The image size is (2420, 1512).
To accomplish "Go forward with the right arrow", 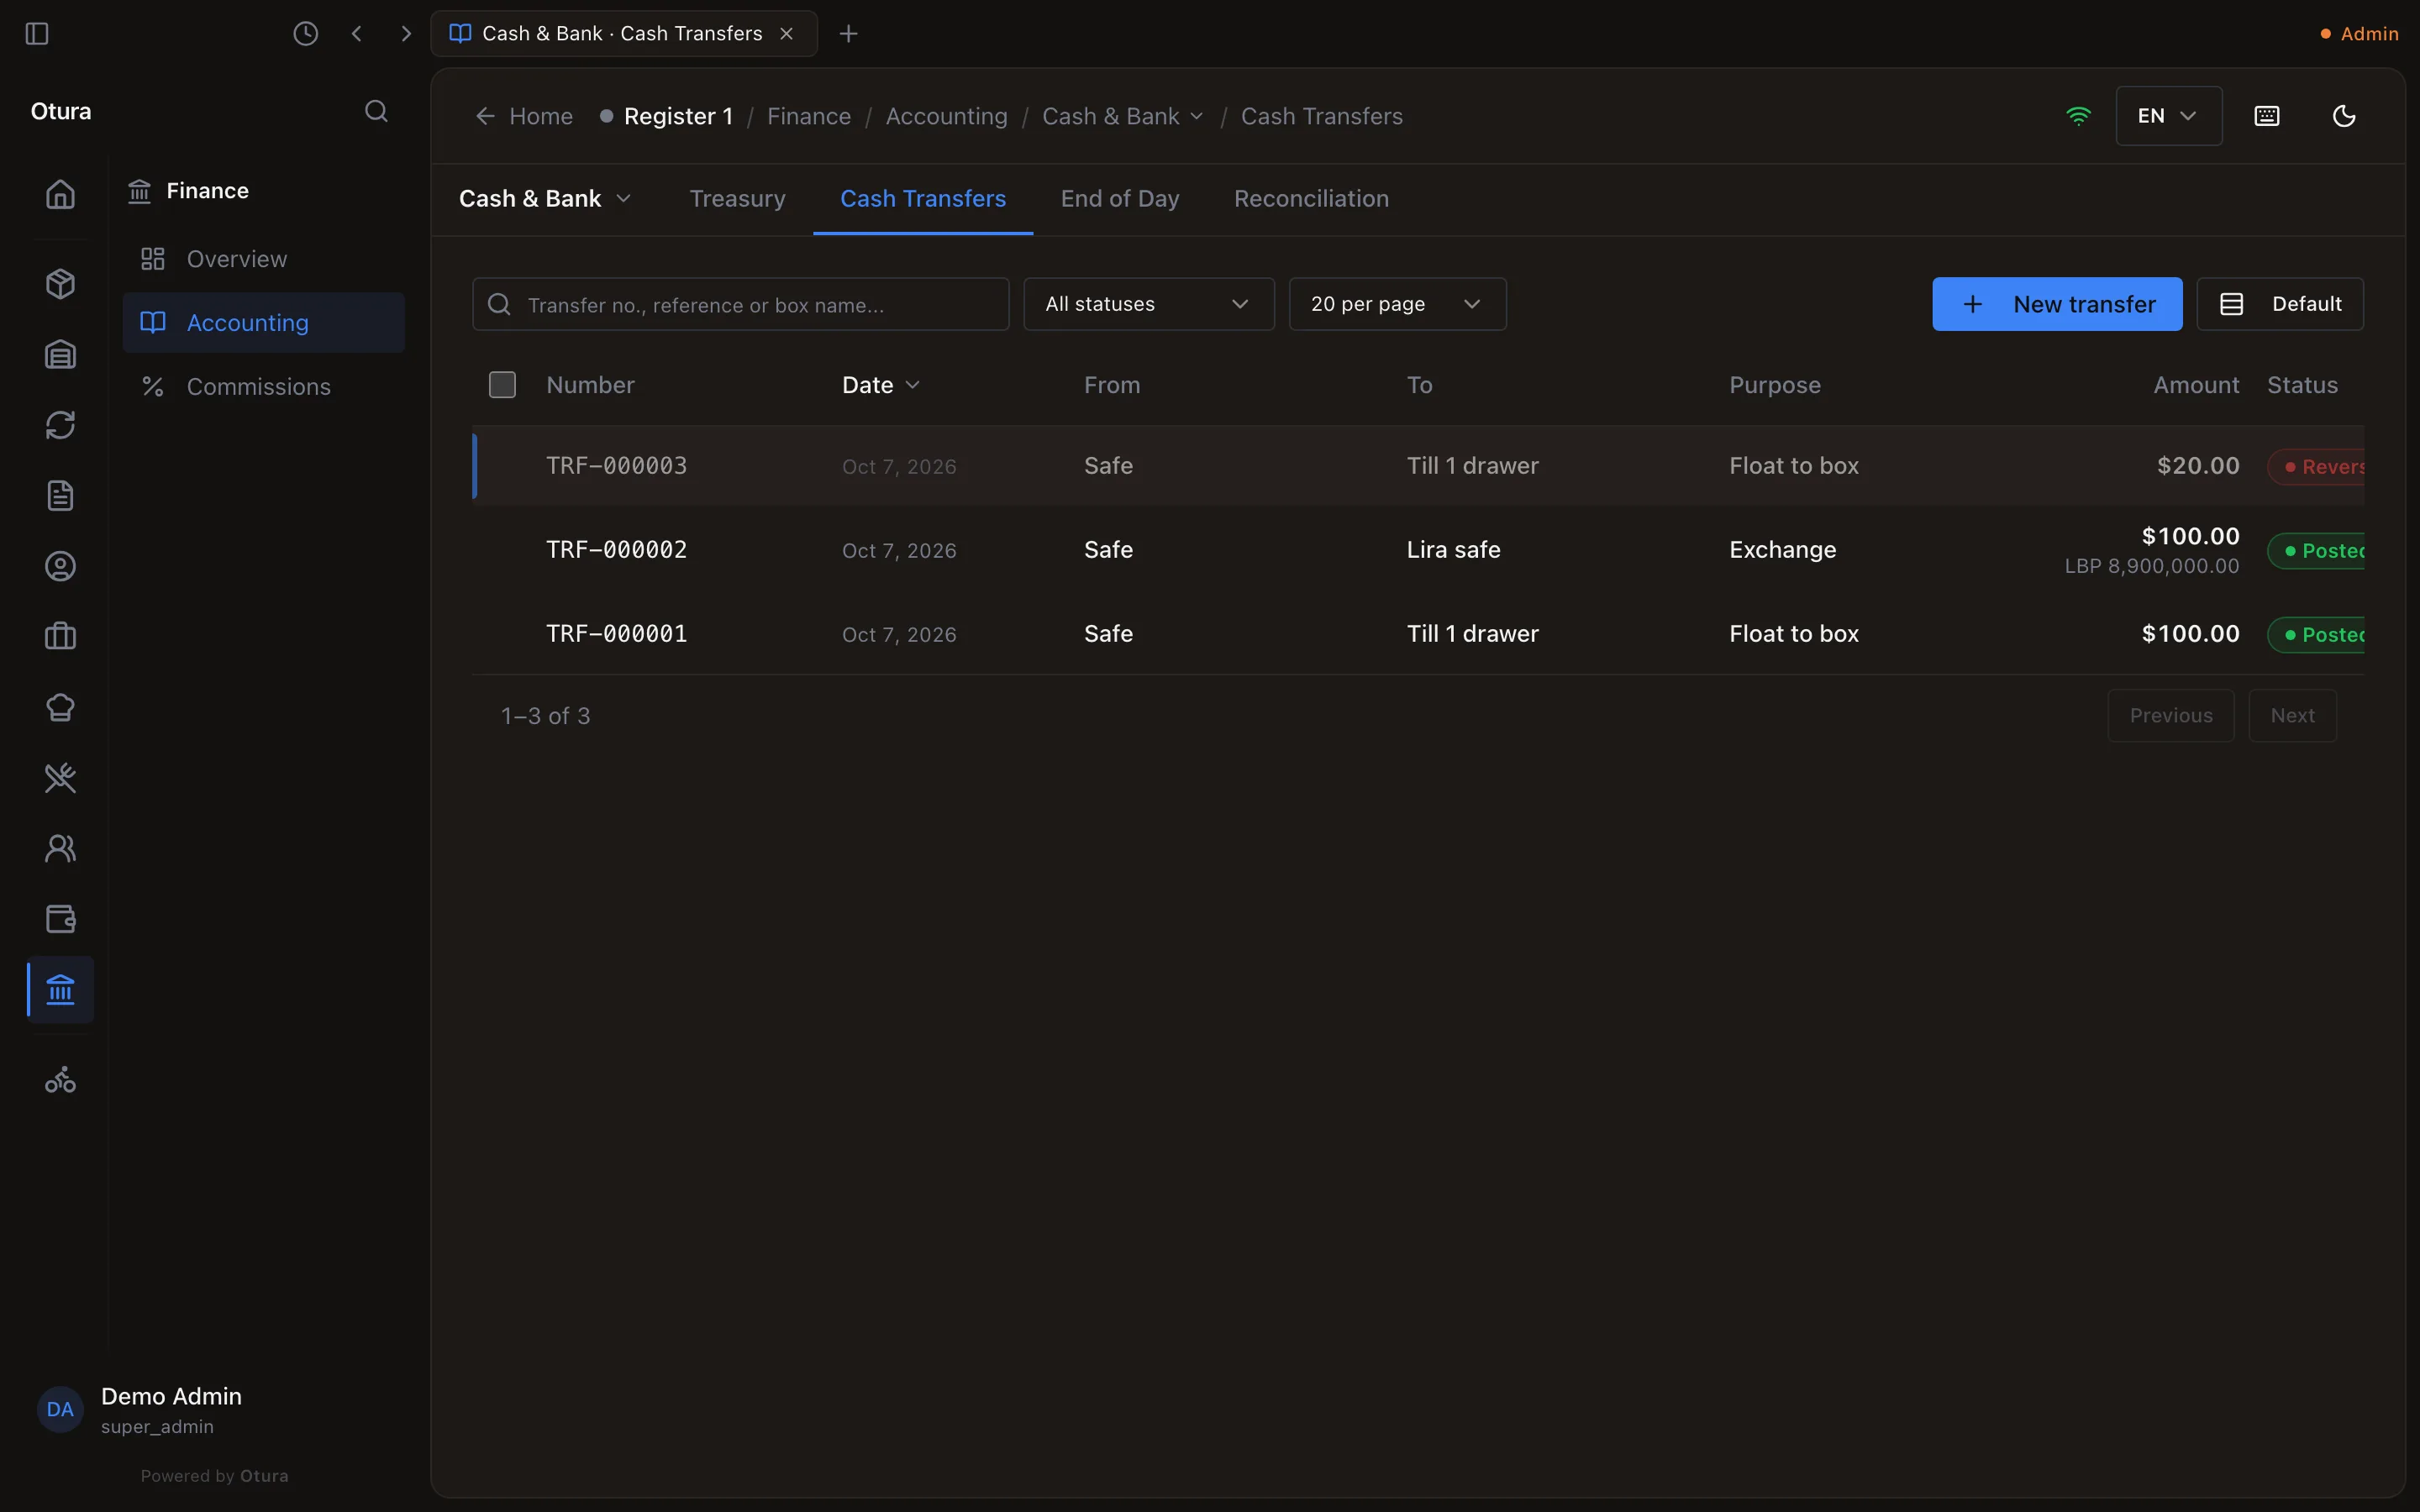I will [x=405, y=33].
